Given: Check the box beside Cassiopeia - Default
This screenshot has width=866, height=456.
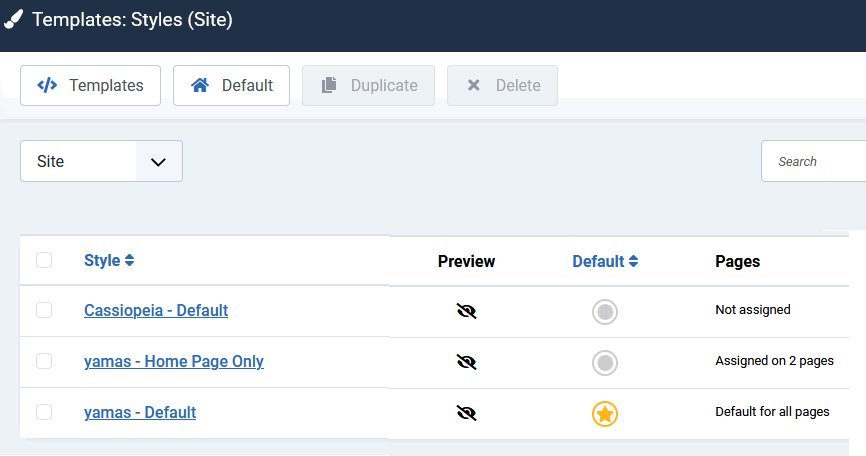Looking at the screenshot, I should (44, 311).
